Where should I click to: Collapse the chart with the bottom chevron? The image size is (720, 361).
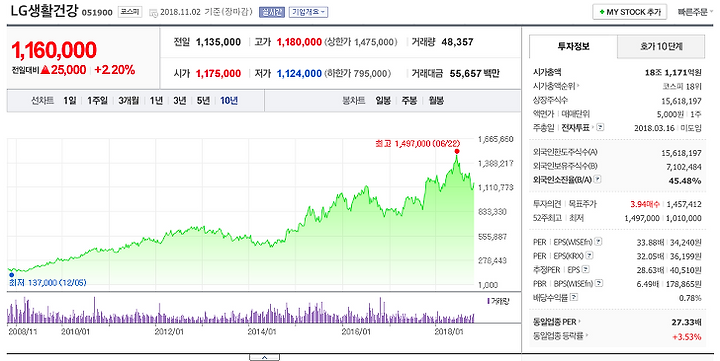pos(264,357)
